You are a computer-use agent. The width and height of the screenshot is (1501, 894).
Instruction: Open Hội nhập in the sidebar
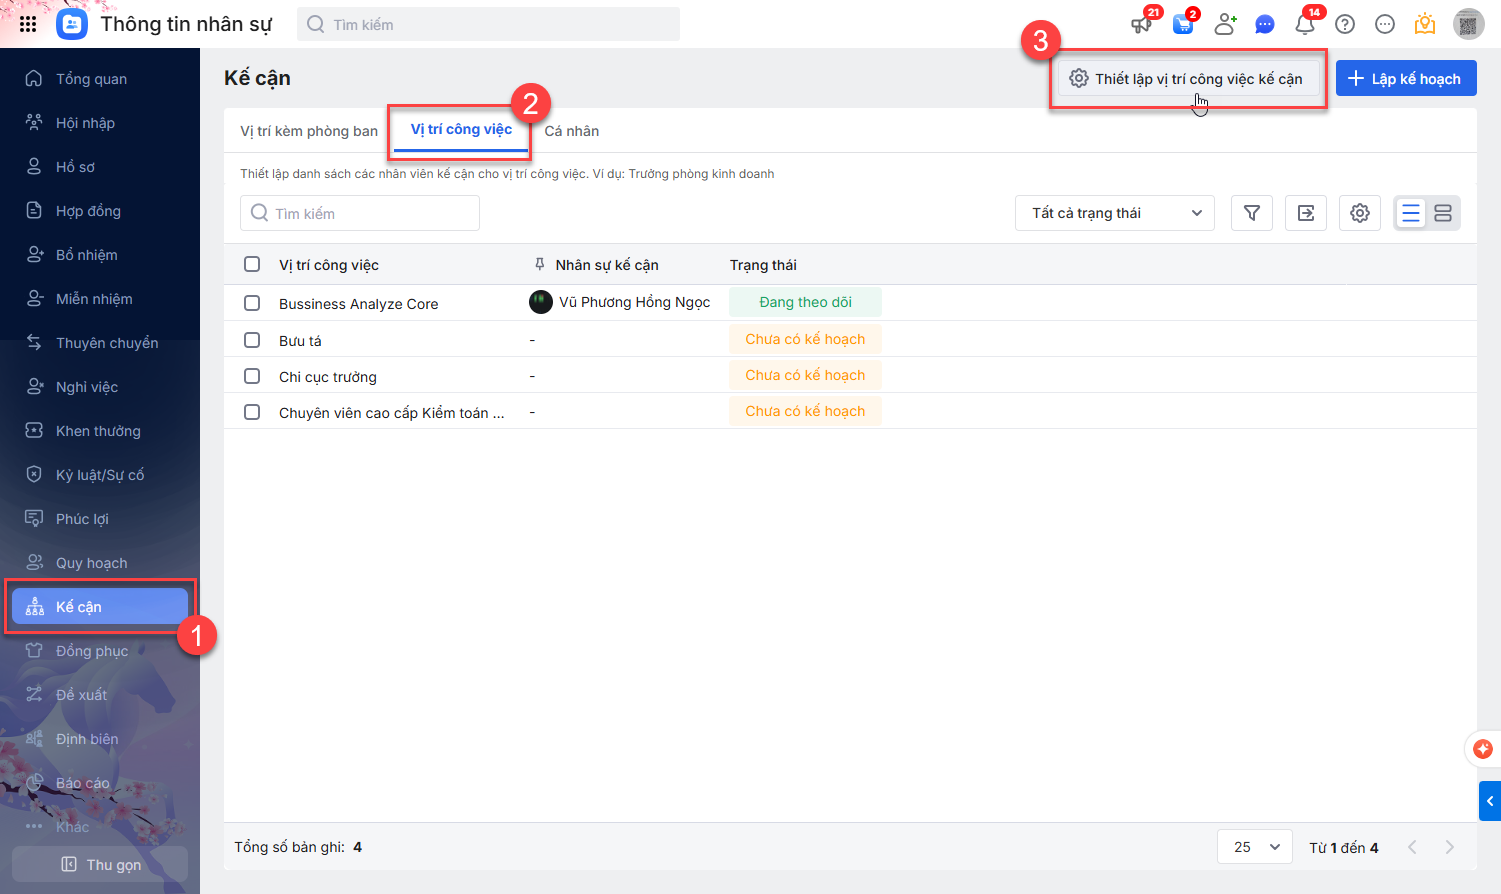(x=100, y=123)
